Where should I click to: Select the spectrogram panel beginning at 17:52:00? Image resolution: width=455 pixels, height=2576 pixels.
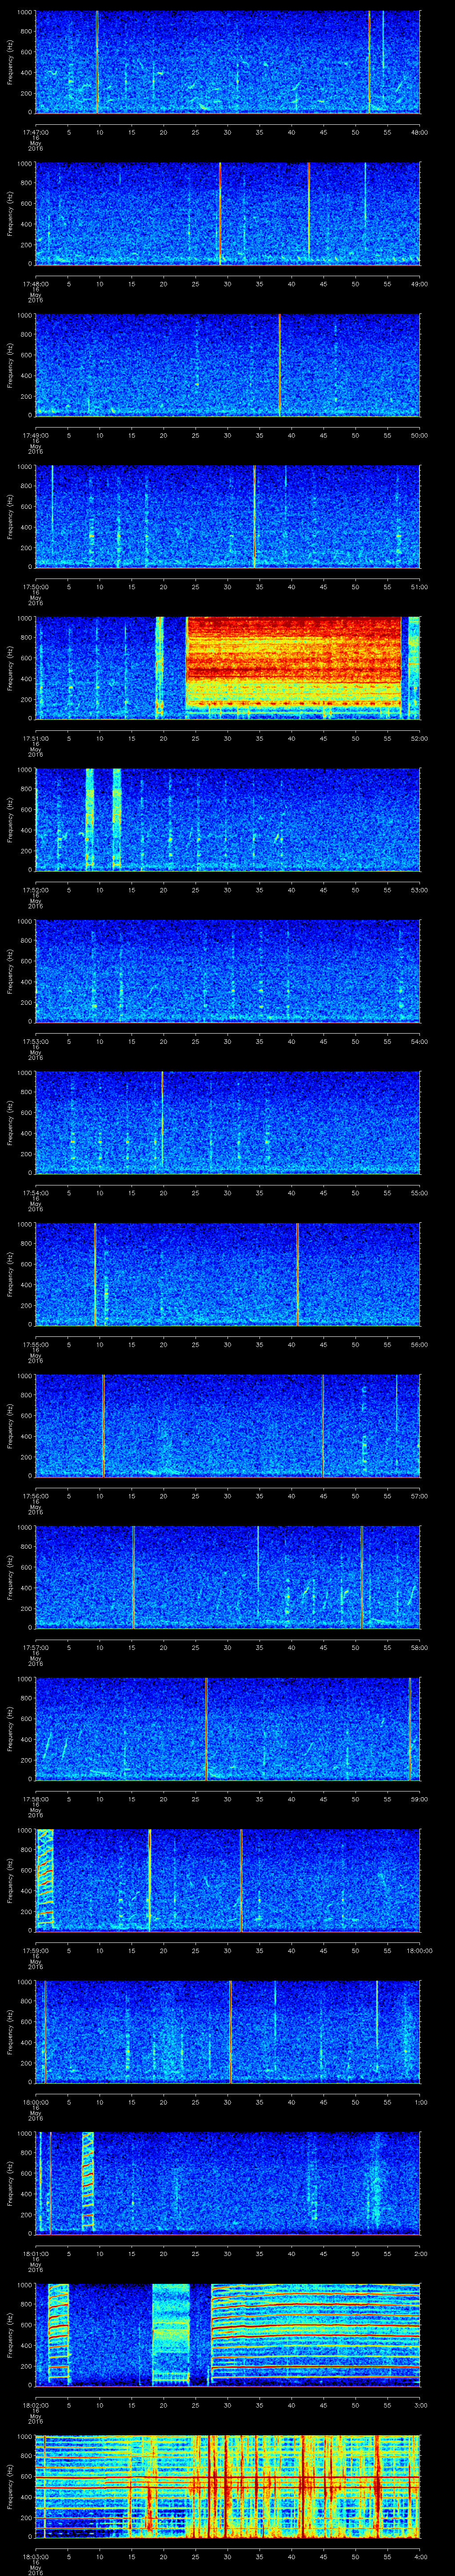click(228, 820)
